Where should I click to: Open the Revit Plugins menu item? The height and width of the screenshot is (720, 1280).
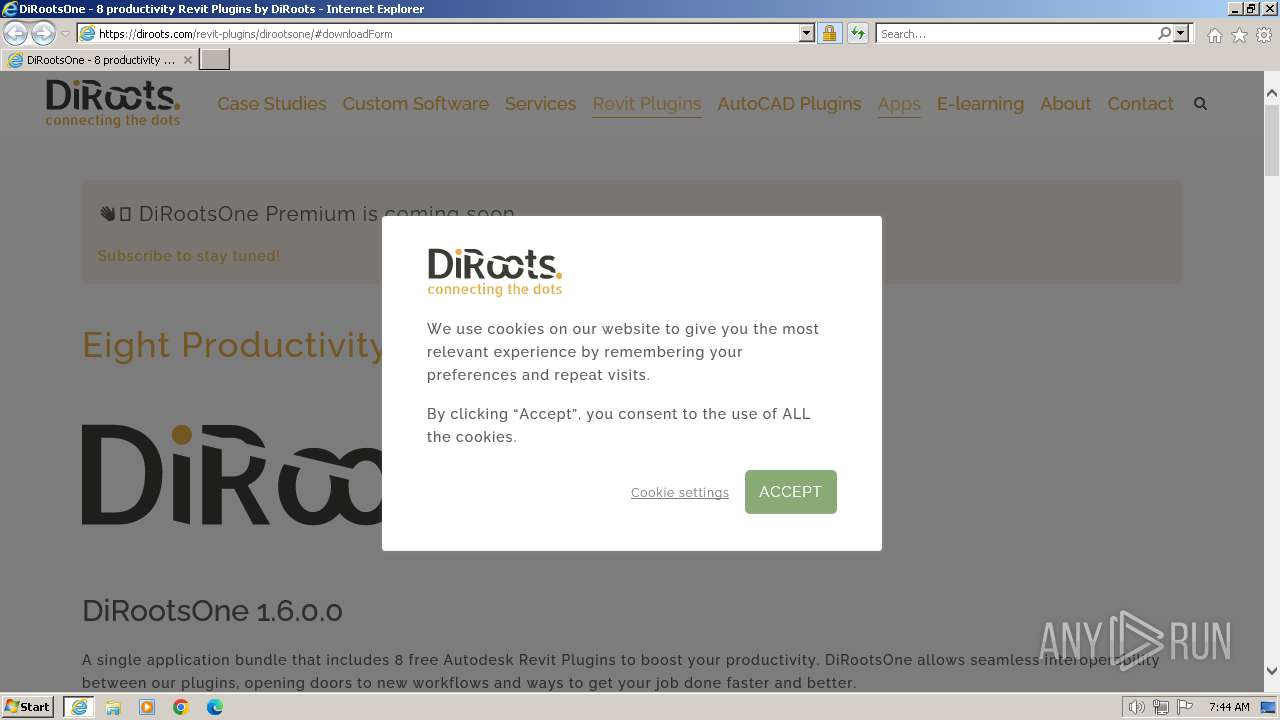coord(647,104)
